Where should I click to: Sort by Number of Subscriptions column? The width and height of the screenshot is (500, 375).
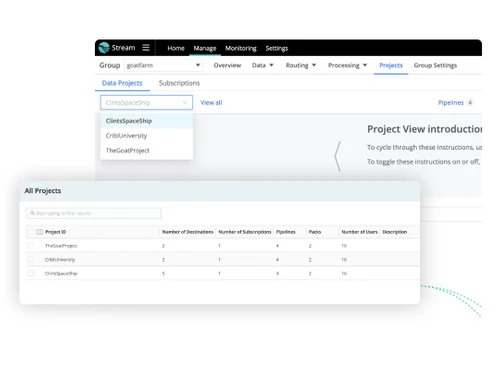(x=245, y=232)
